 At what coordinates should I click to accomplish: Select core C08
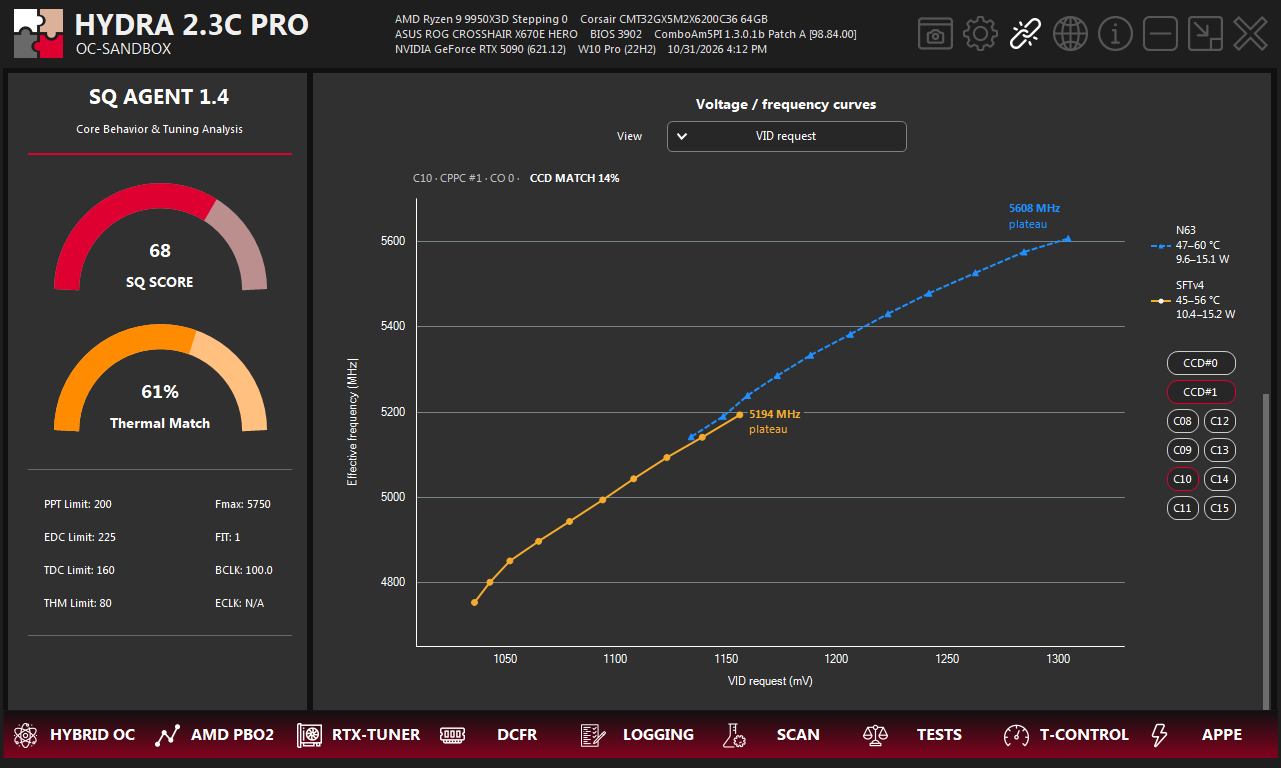point(1182,421)
